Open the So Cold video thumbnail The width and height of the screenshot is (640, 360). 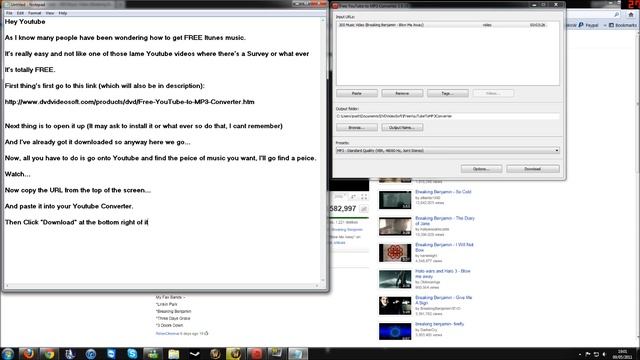coord(395,200)
